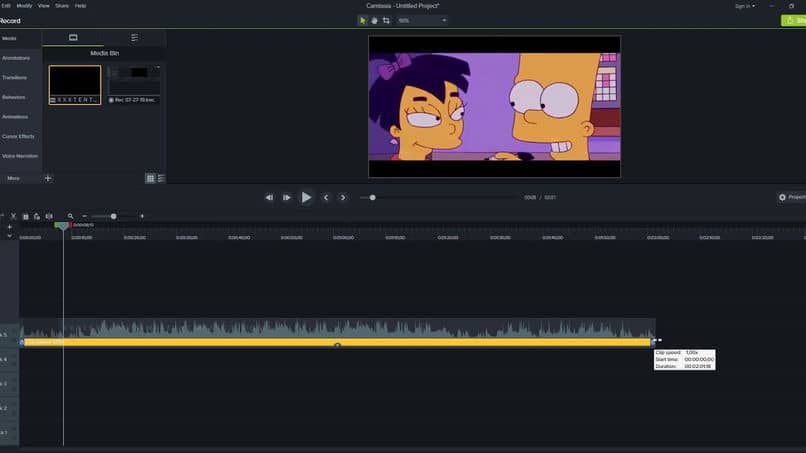Image resolution: width=806 pixels, height=453 pixels.
Task: Open the Annotations tab
Action: (x=15, y=58)
